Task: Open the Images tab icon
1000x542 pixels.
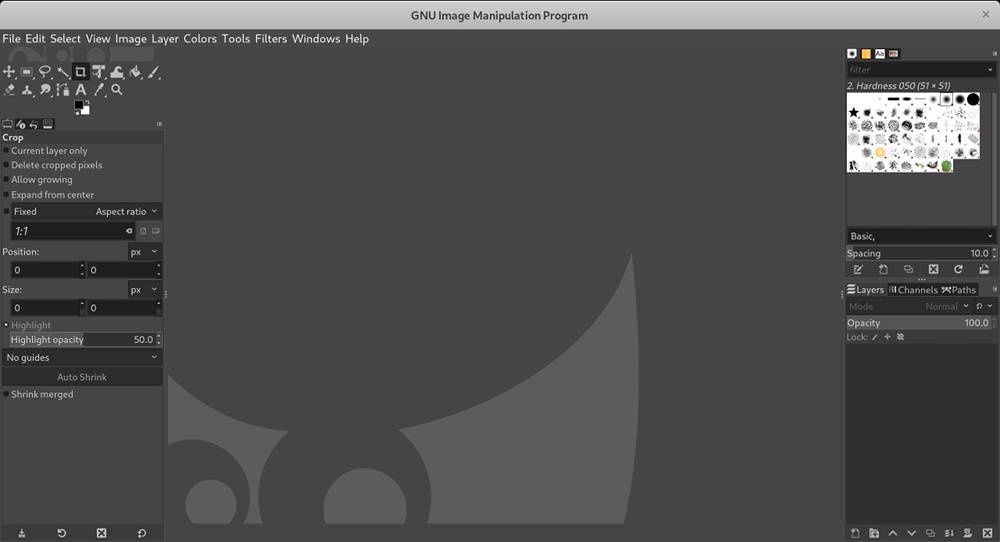Action: (x=48, y=124)
